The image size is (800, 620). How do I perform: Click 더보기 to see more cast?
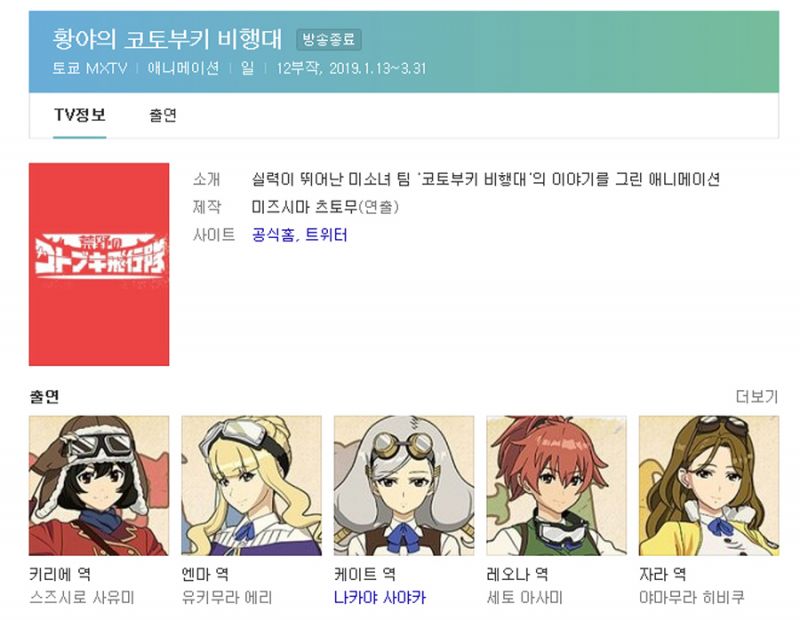(757, 396)
